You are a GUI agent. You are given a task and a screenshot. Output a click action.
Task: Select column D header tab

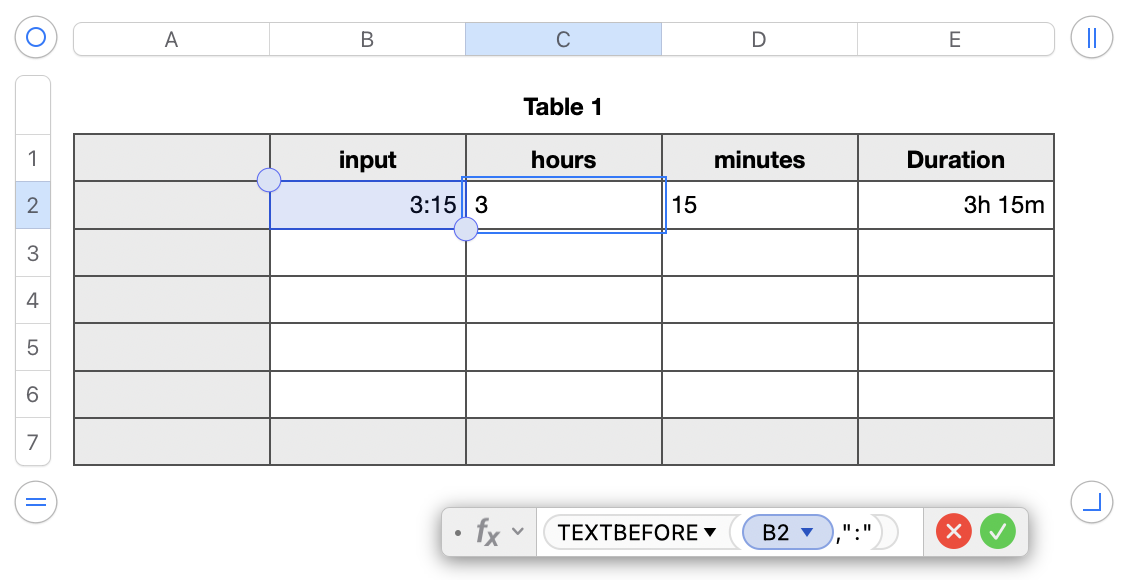pyautogui.click(x=759, y=40)
